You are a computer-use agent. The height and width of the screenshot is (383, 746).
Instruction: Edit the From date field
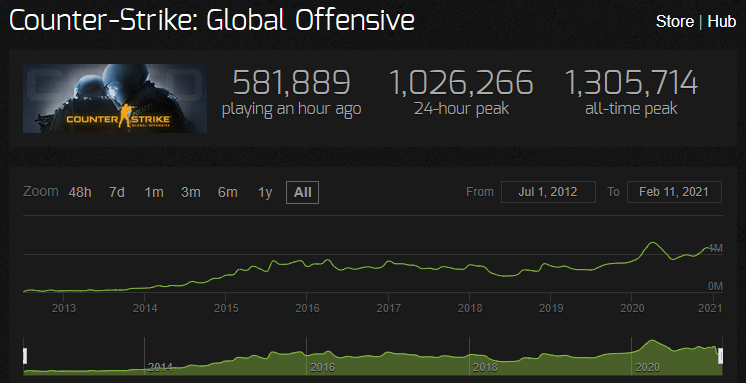click(548, 192)
